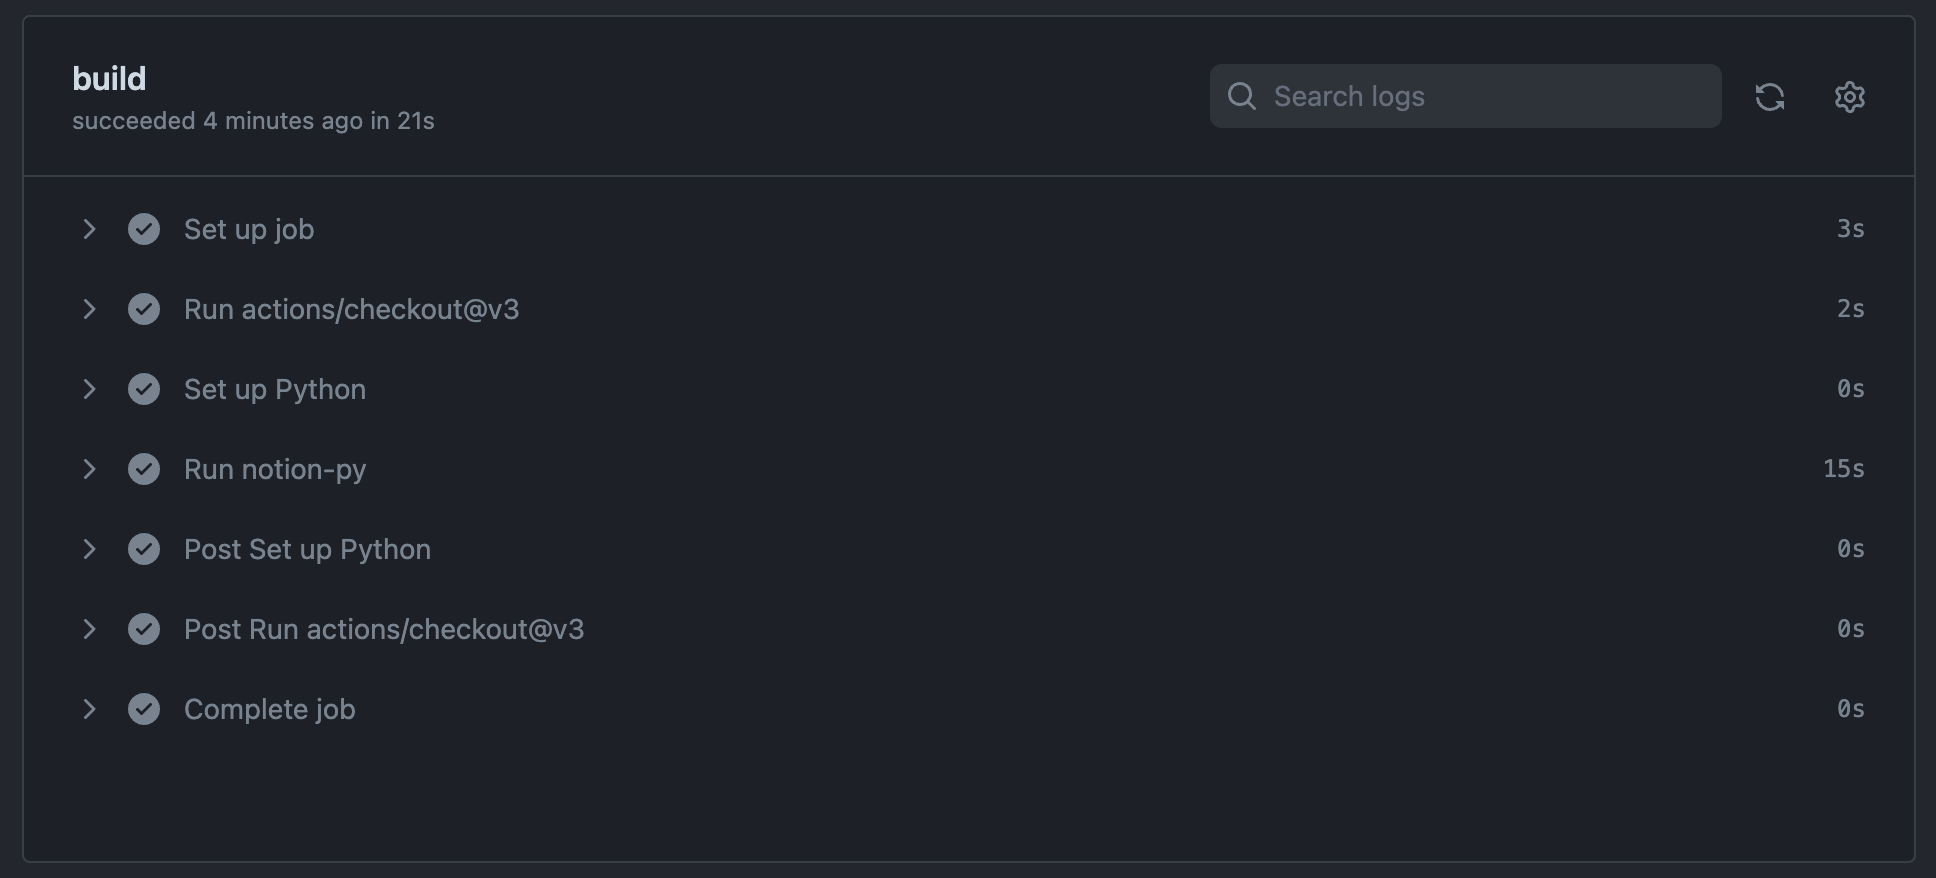The image size is (1936, 878).
Task: Click the refresh logs icon
Action: tap(1770, 96)
